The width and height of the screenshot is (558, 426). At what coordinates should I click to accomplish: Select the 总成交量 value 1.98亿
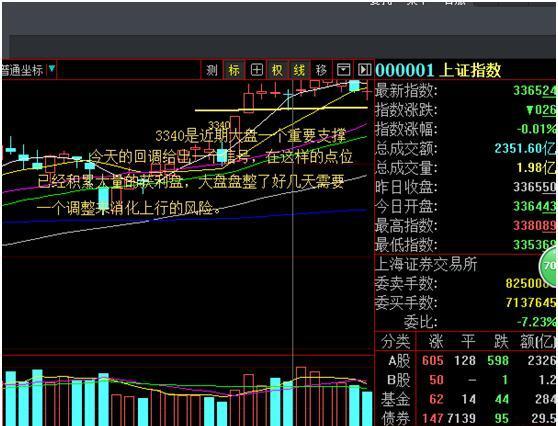536,167
